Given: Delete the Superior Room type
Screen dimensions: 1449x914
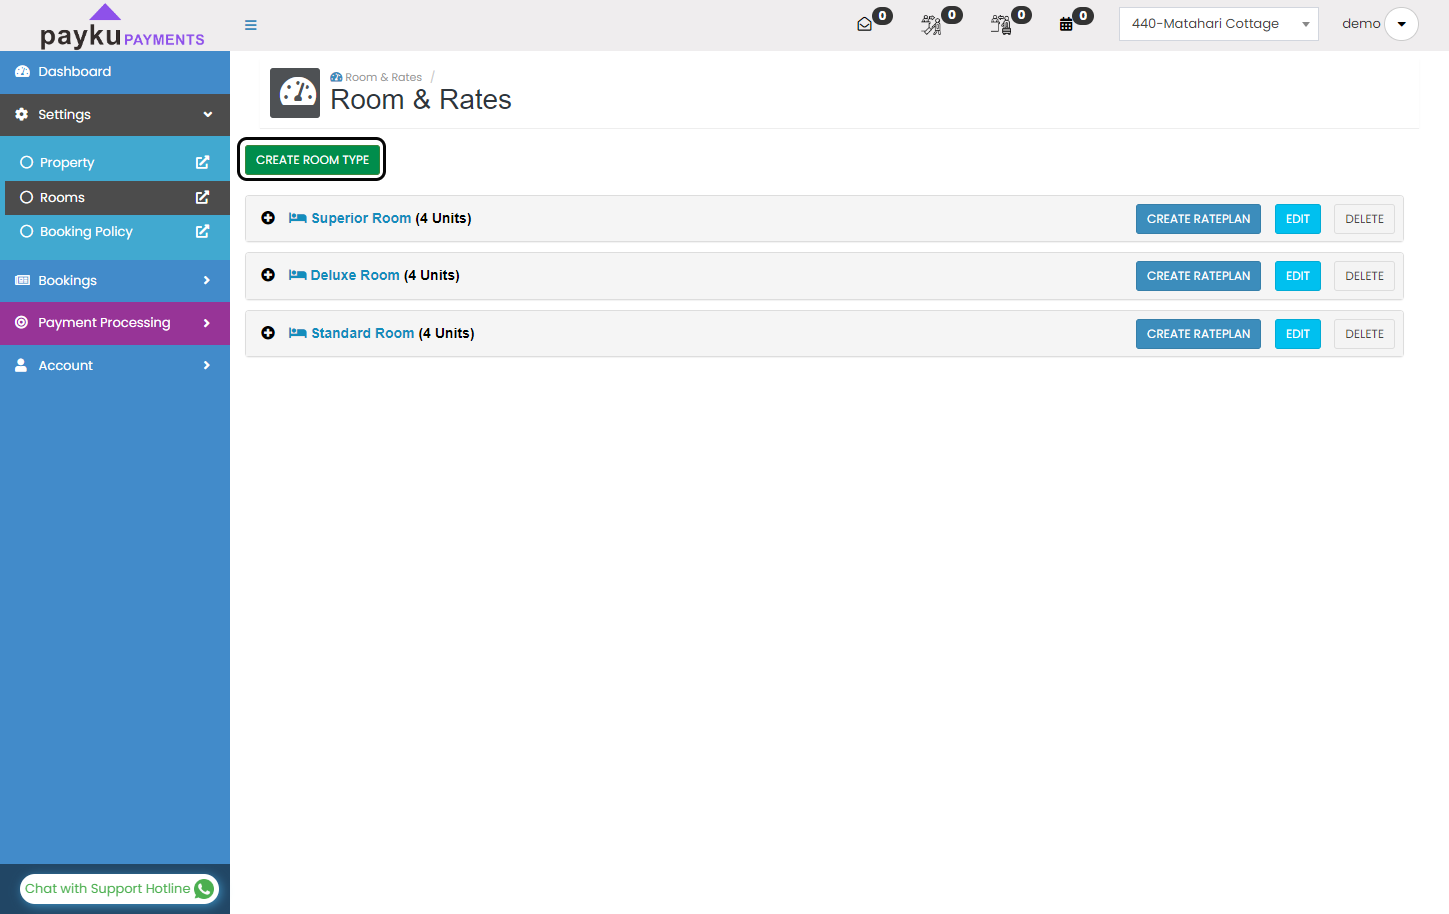Looking at the screenshot, I should (x=1364, y=219).
